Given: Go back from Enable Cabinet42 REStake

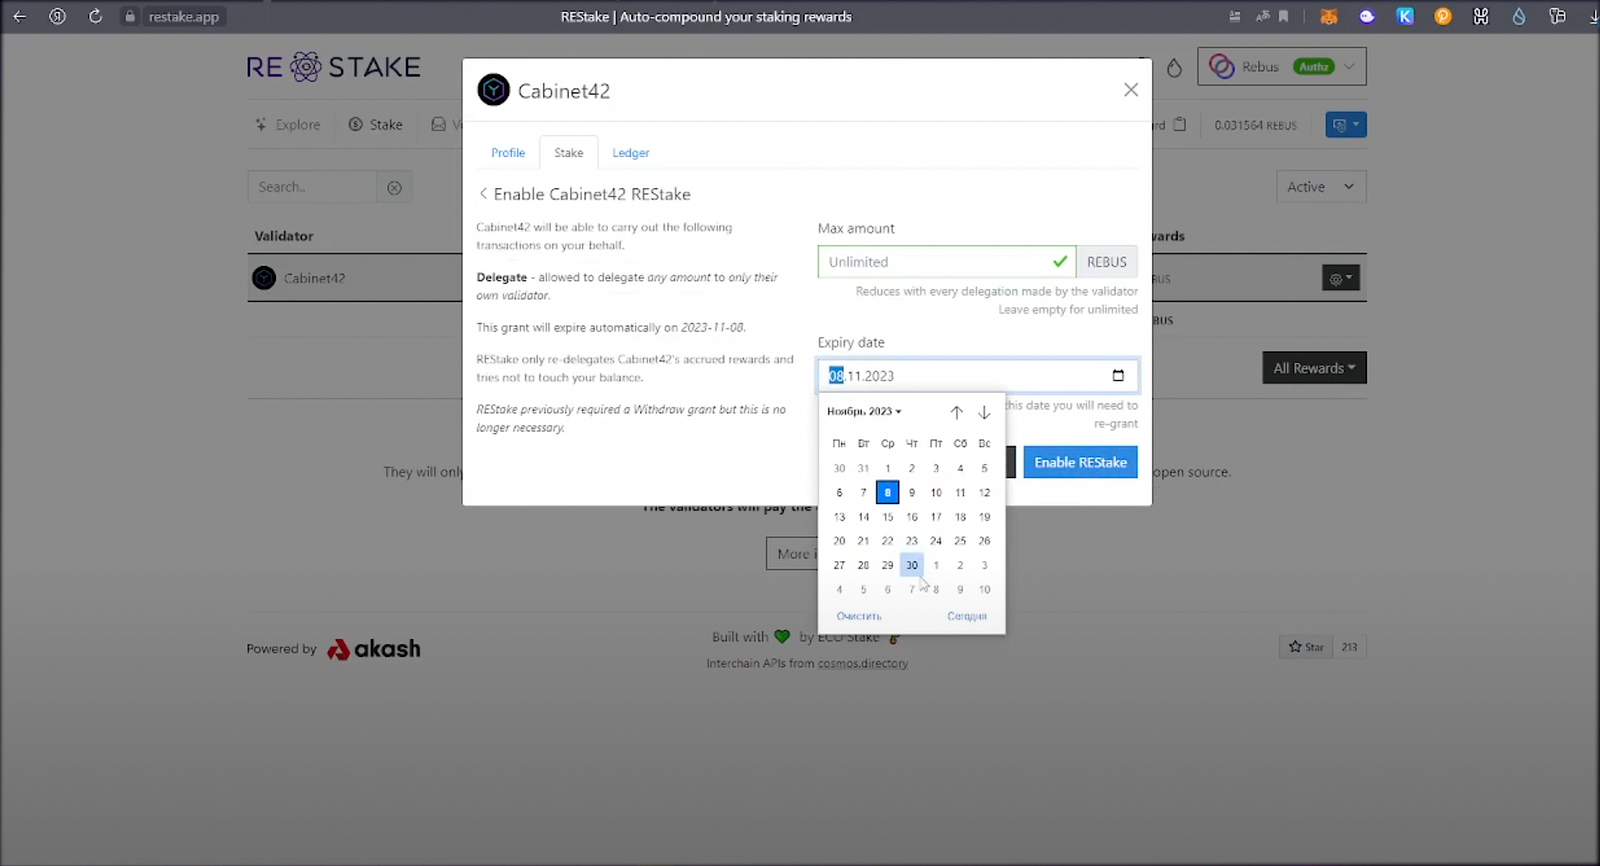Looking at the screenshot, I should point(483,194).
